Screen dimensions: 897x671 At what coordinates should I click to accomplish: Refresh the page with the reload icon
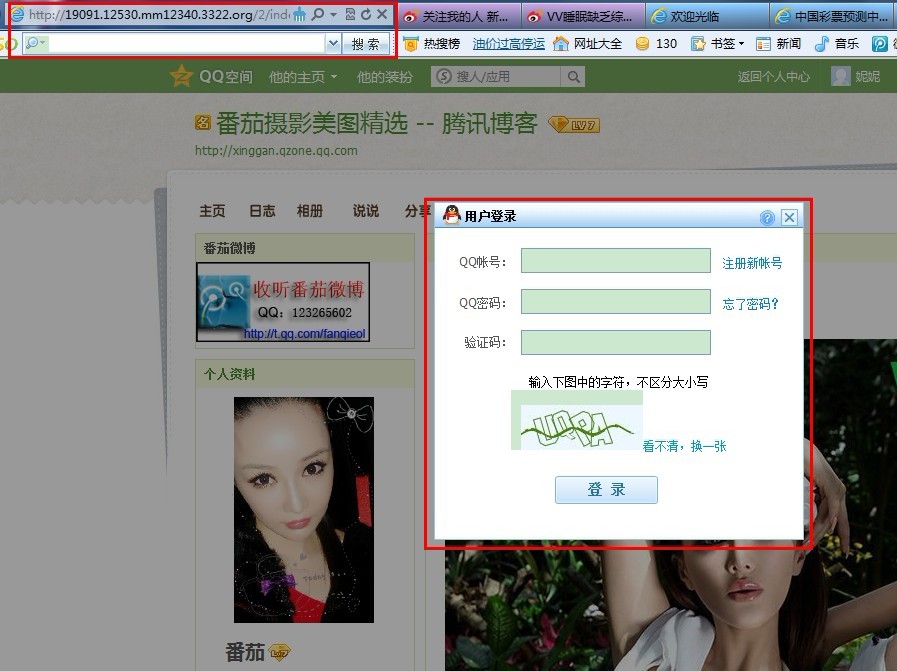tap(366, 14)
